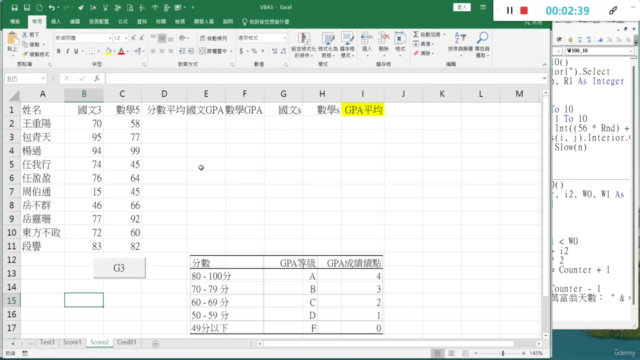The height and width of the screenshot is (360, 640).
Task: Click the G3 button on the worksheet
Action: point(119,268)
